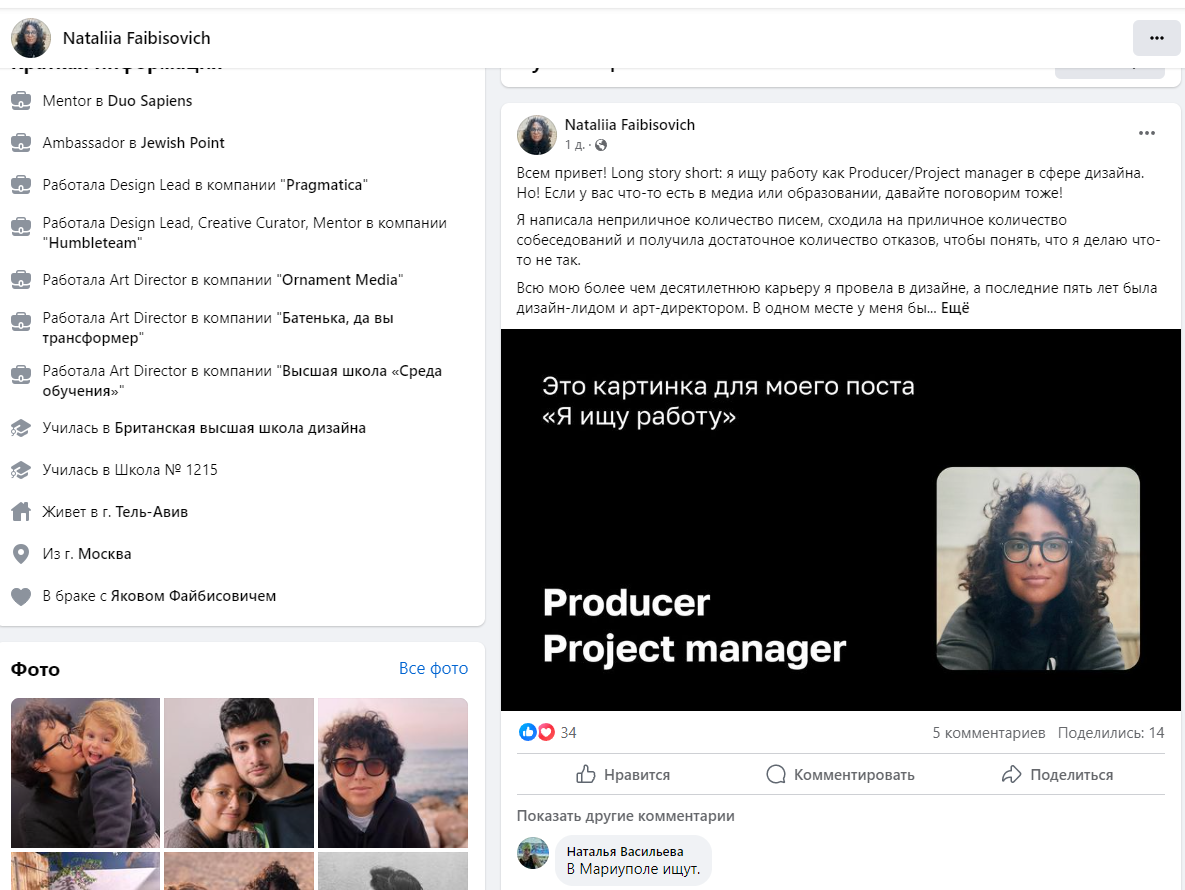1185x890 pixels.
Task: Expand the post text with Ещё
Action: click(x=954, y=308)
